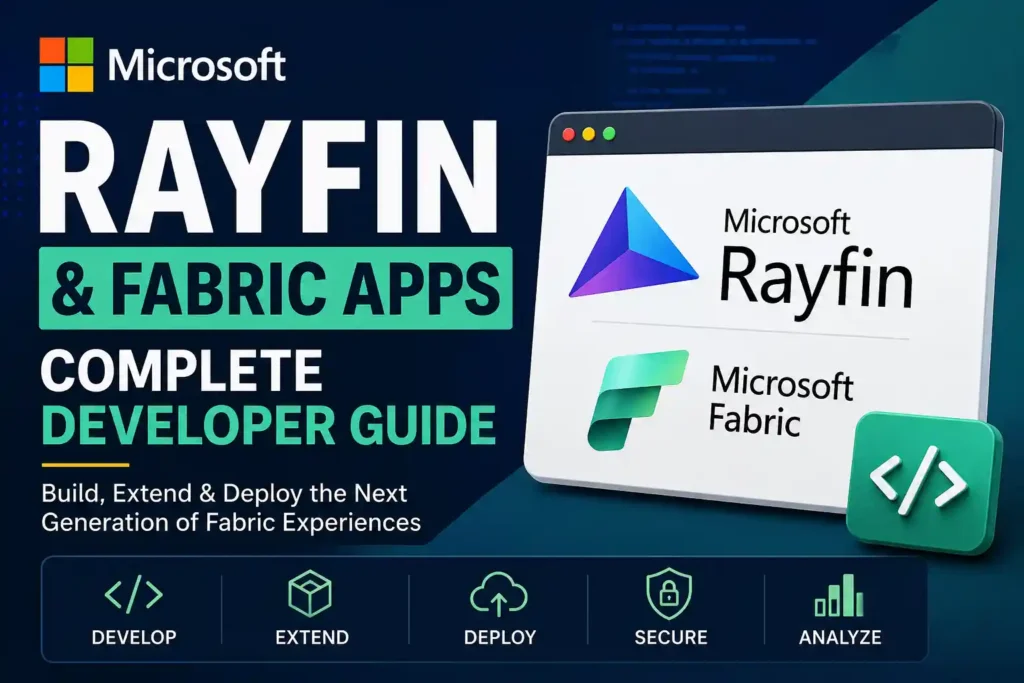Click the Microsoft four-square logo

pyautogui.click(x=66, y=65)
